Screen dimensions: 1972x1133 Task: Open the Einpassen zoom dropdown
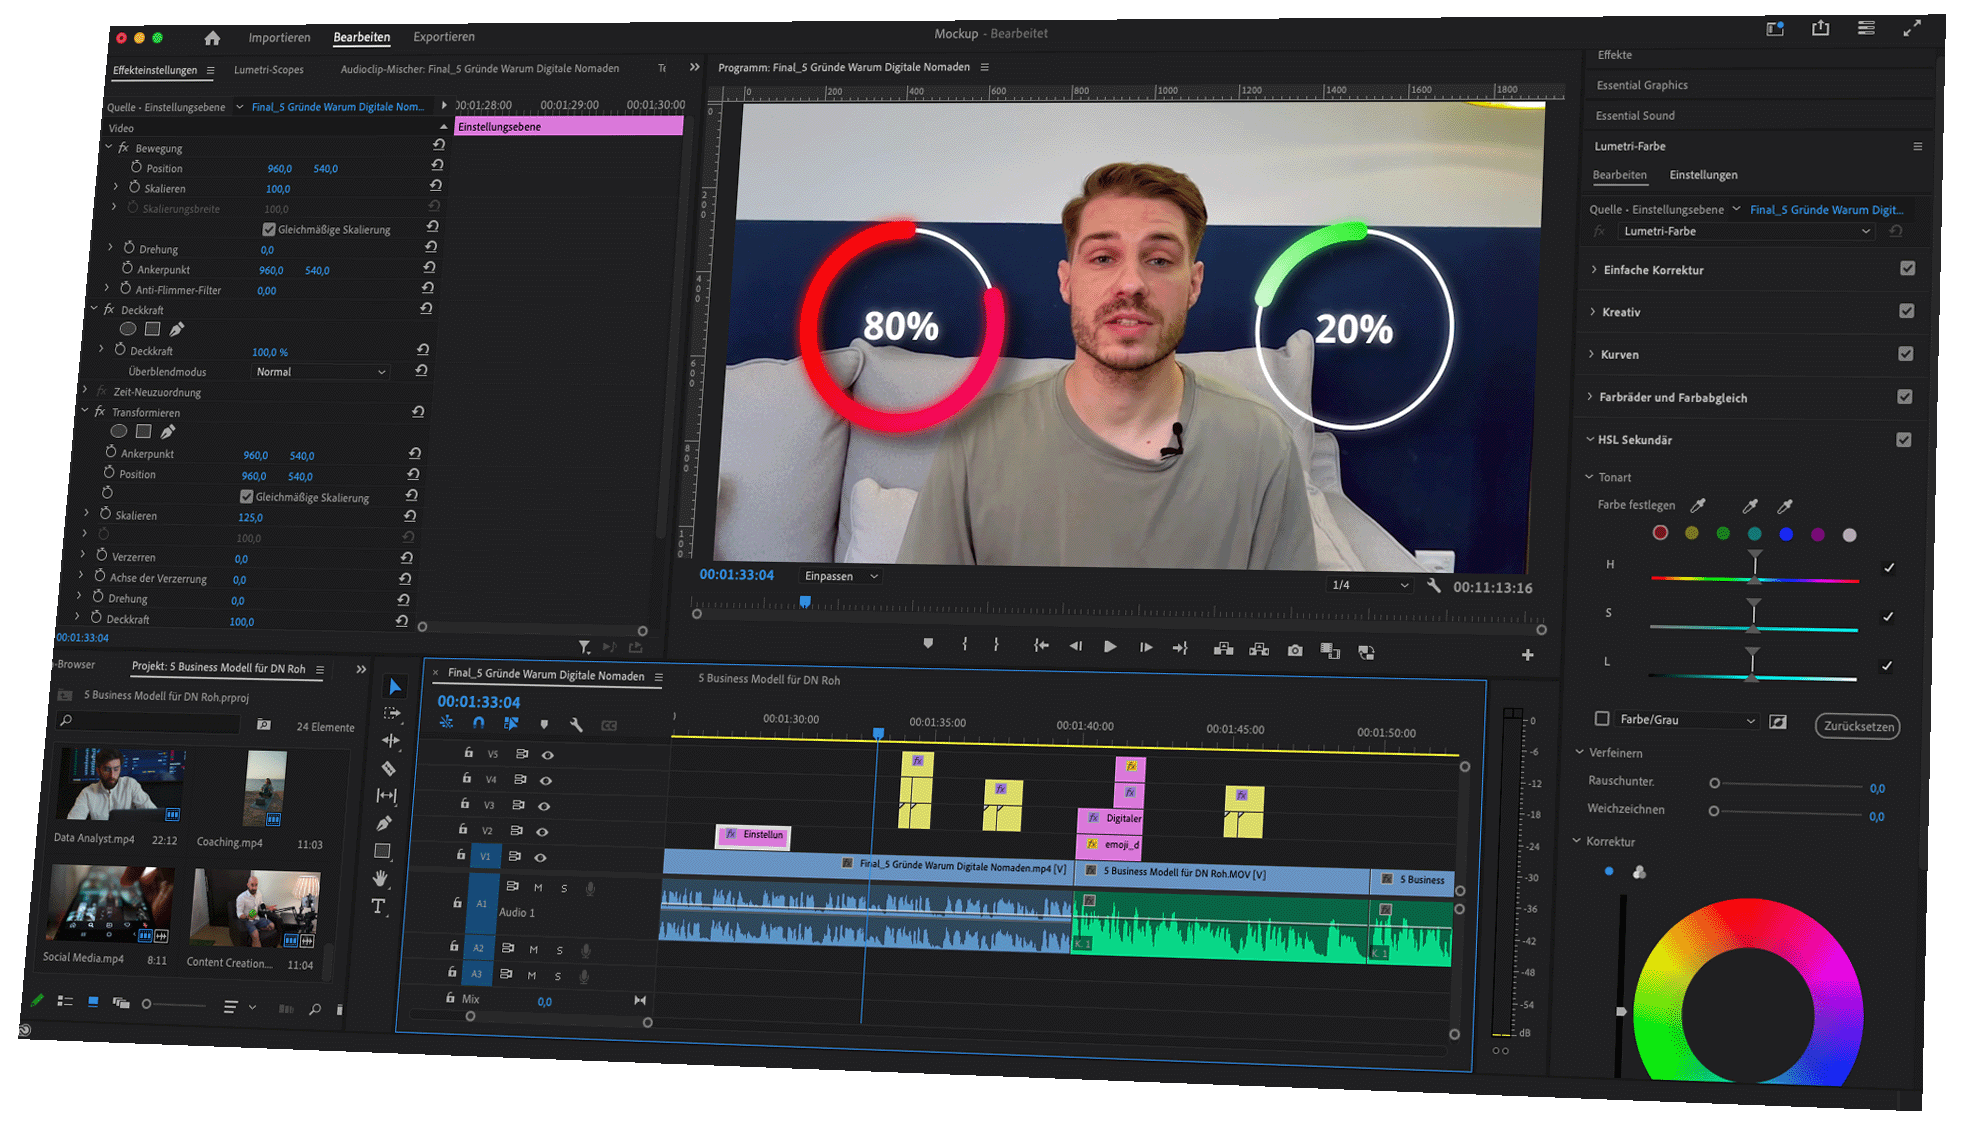click(x=841, y=576)
